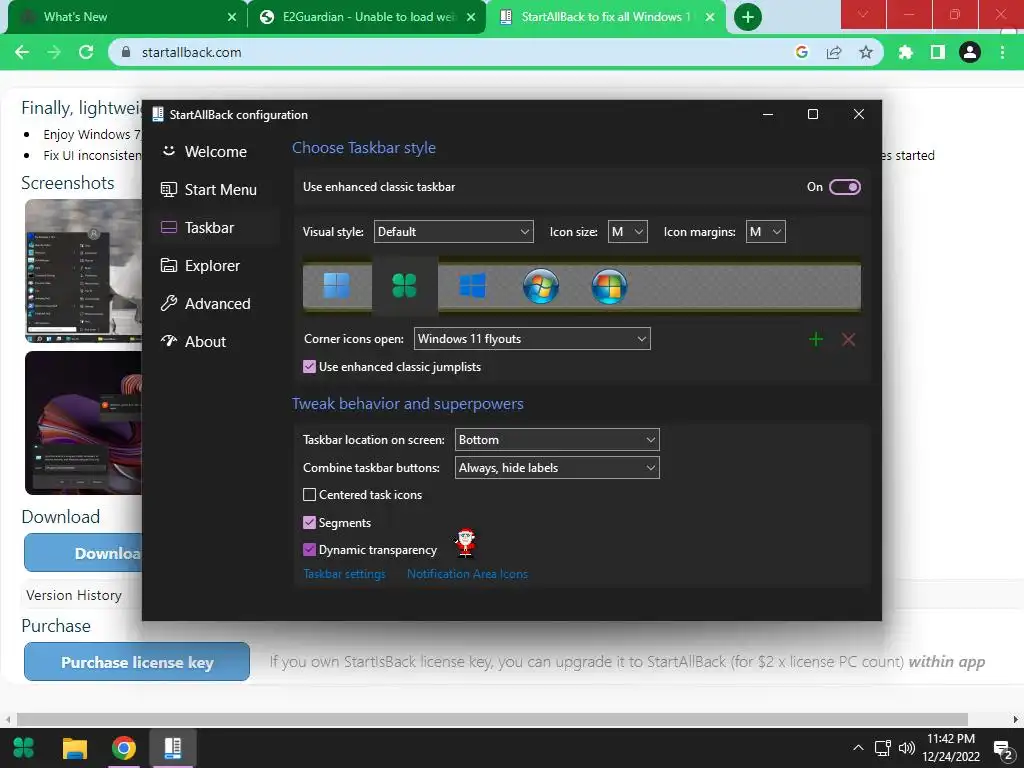Screen dimensions: 1024x768
Task: Go back using Chrome's back arrow
Action: 22,52
